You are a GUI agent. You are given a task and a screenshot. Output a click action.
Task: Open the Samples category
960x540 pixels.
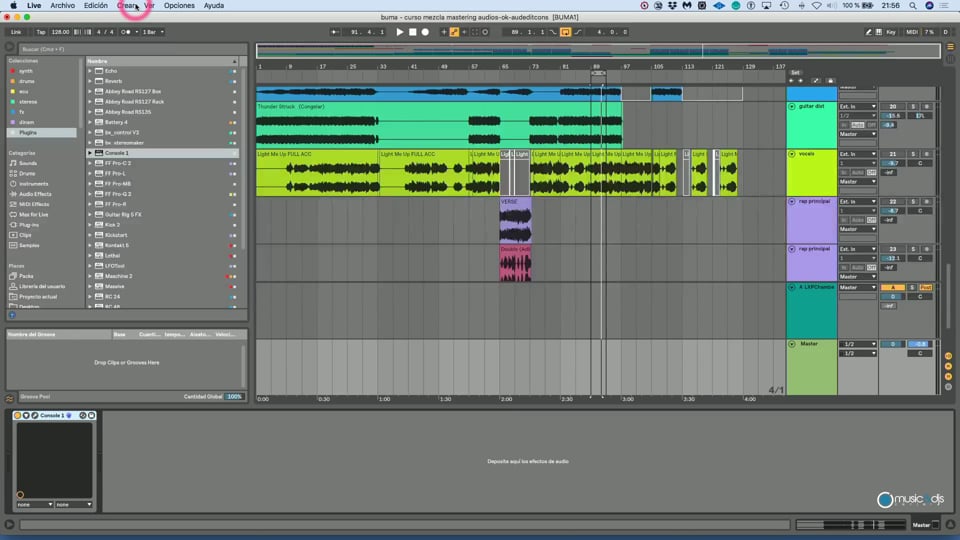pyautogui.click(x=29, y=246)
